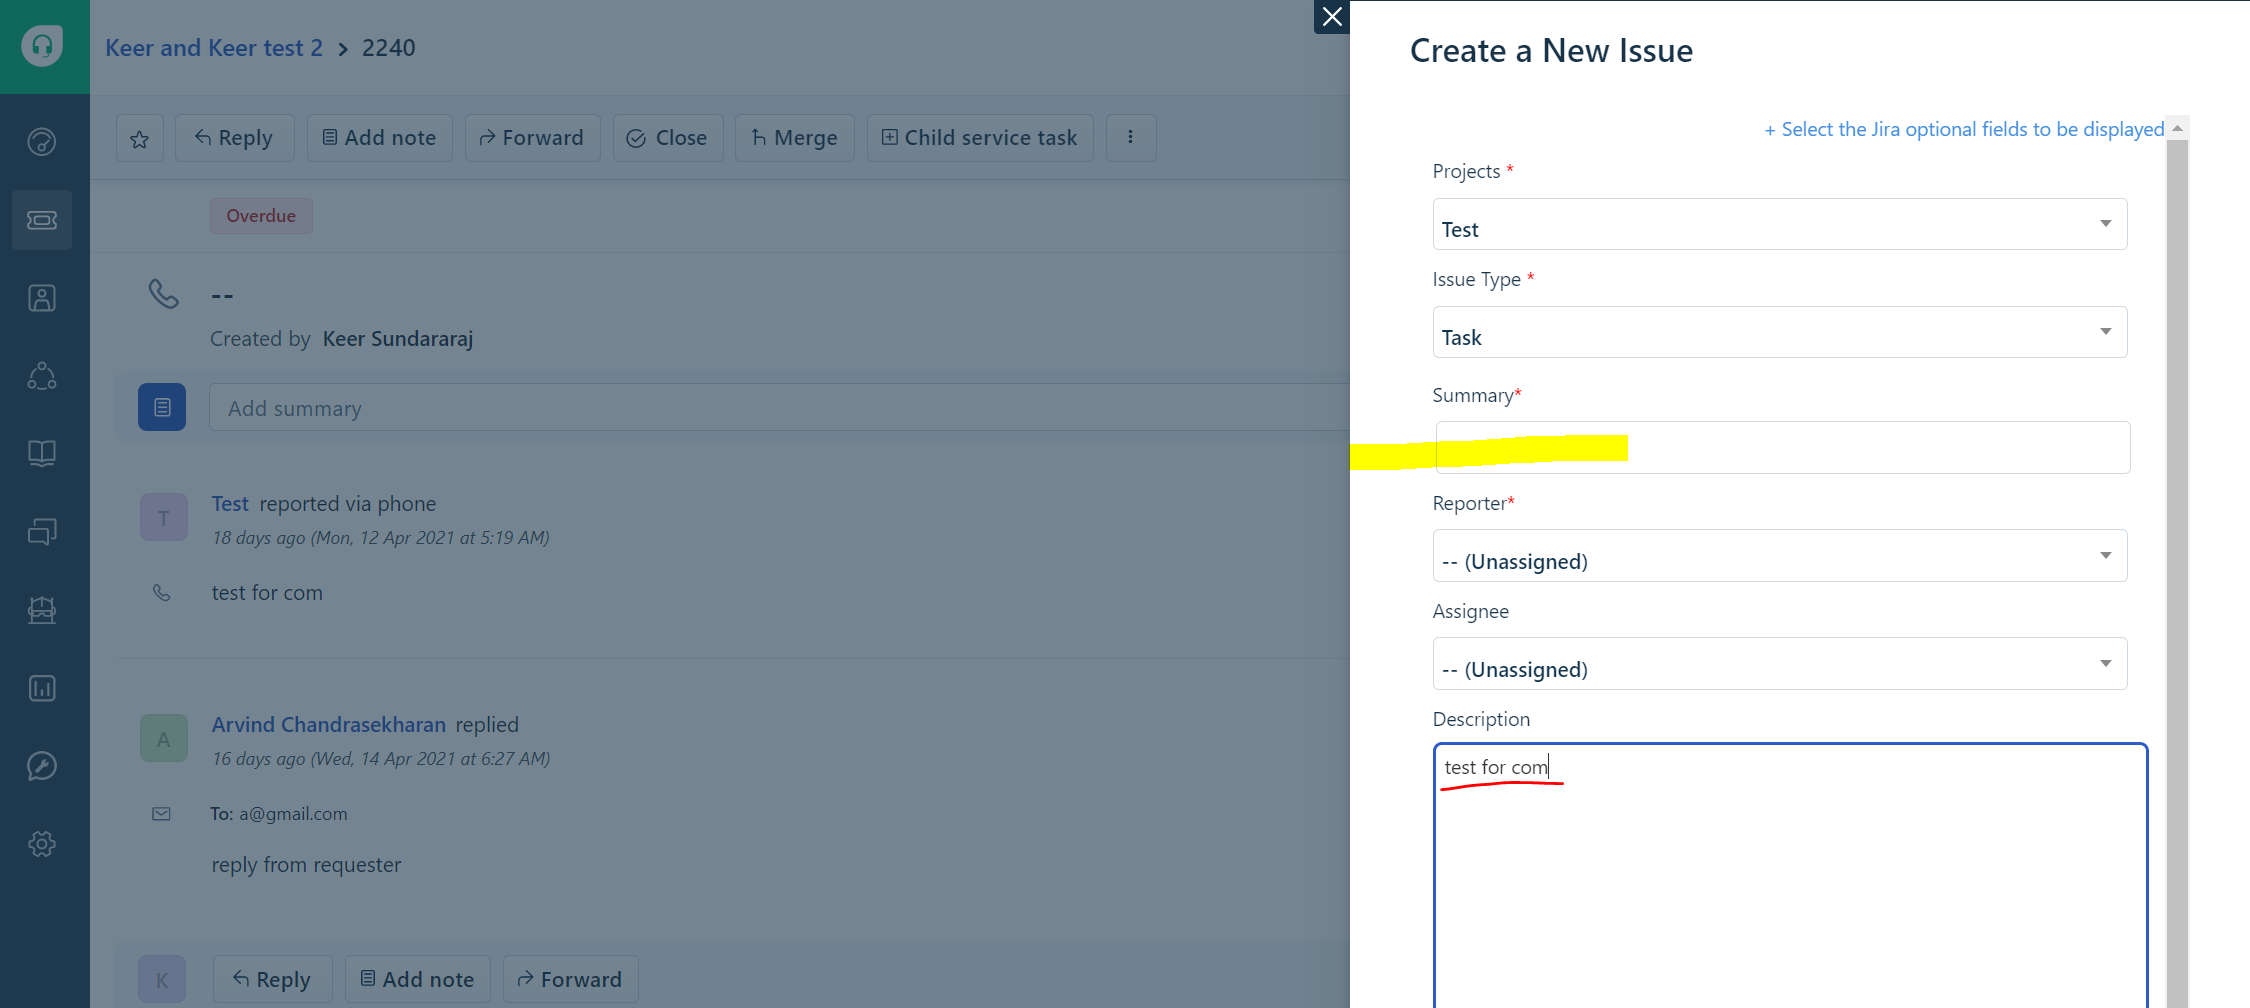This screenshot has height=1008, width=2250.
Task: Open the more actions three-dot menu
Action: [x=1131, y=138]
